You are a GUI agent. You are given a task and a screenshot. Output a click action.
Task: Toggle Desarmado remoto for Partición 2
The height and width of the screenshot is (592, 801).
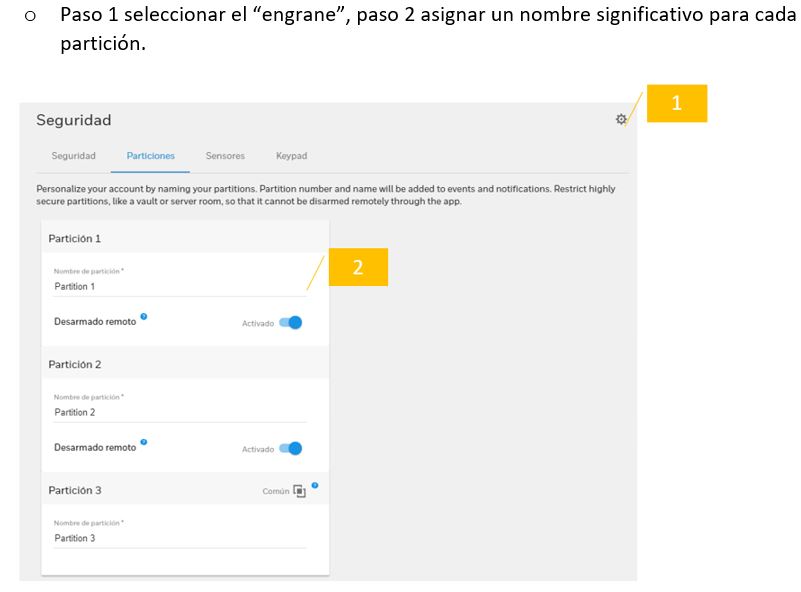click(x=291, y=448)
